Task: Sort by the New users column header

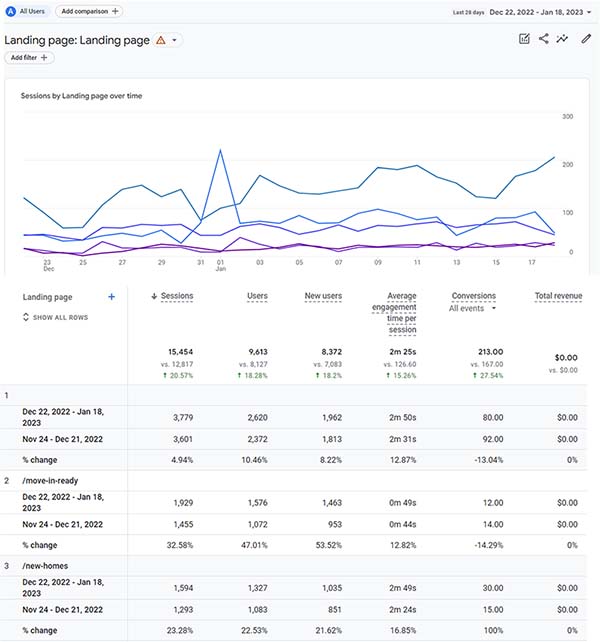Action: [x=323, y=296]
